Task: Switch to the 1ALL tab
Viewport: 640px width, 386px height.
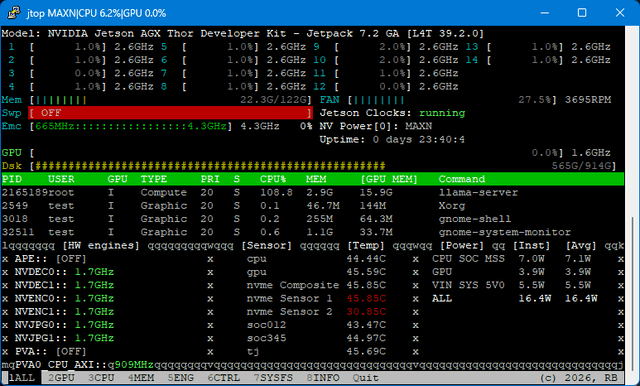Action: click(22, 377)
